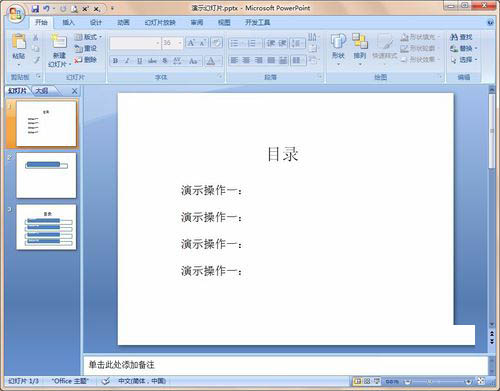Screen dimensions: 500x391
Task: Open the 幻灯片放映 ribbon tab
Action: (x=160, y=22)
